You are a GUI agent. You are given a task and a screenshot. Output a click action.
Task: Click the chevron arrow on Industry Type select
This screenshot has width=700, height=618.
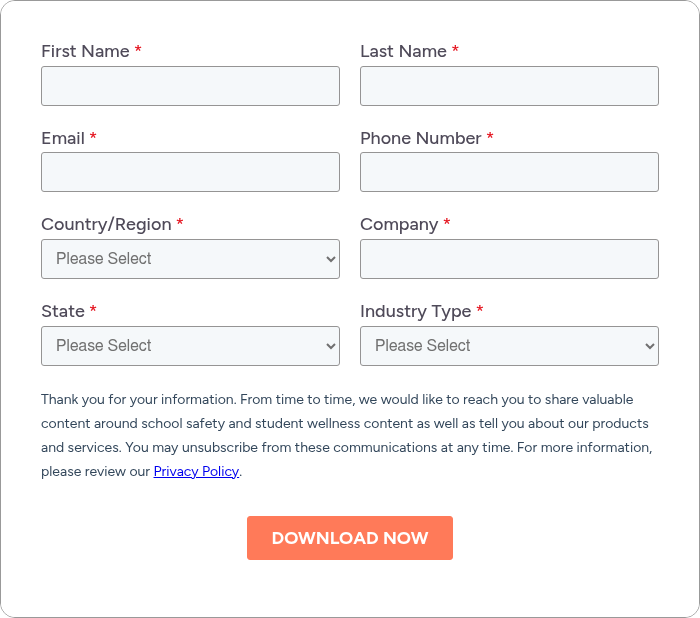649,346
